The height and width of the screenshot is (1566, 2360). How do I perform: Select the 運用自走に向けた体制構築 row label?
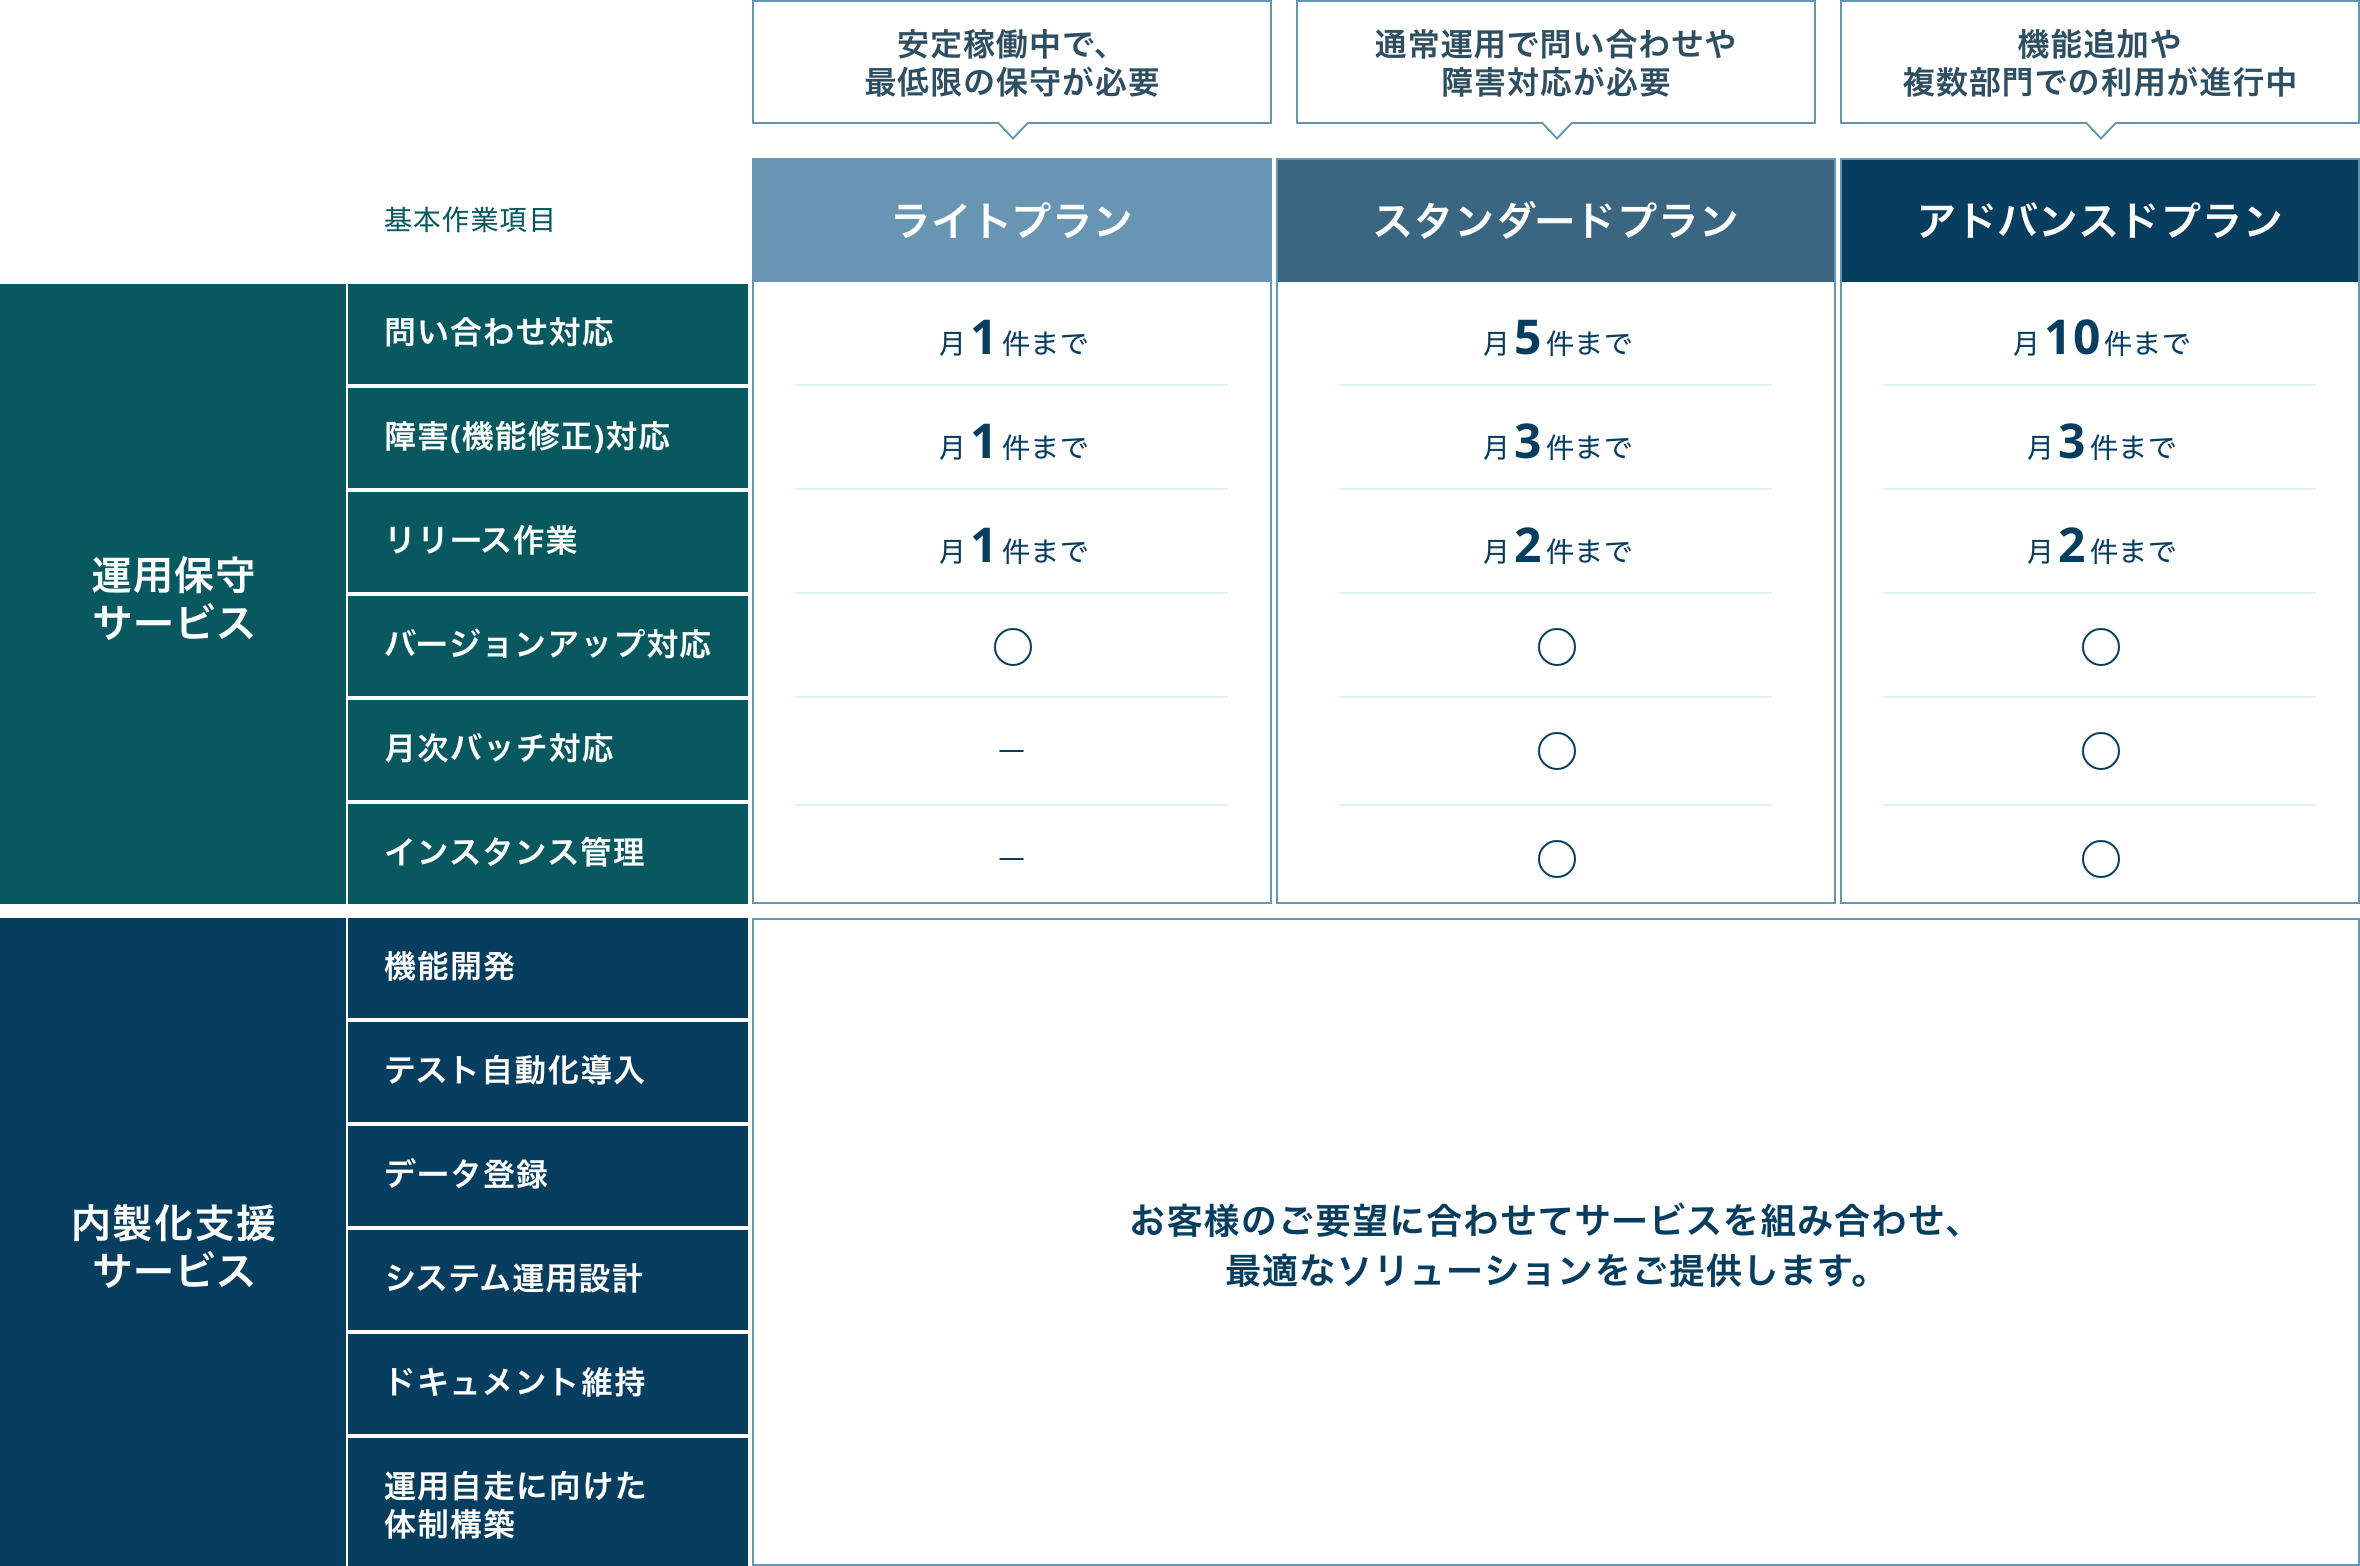click(x=548, y=1502)
